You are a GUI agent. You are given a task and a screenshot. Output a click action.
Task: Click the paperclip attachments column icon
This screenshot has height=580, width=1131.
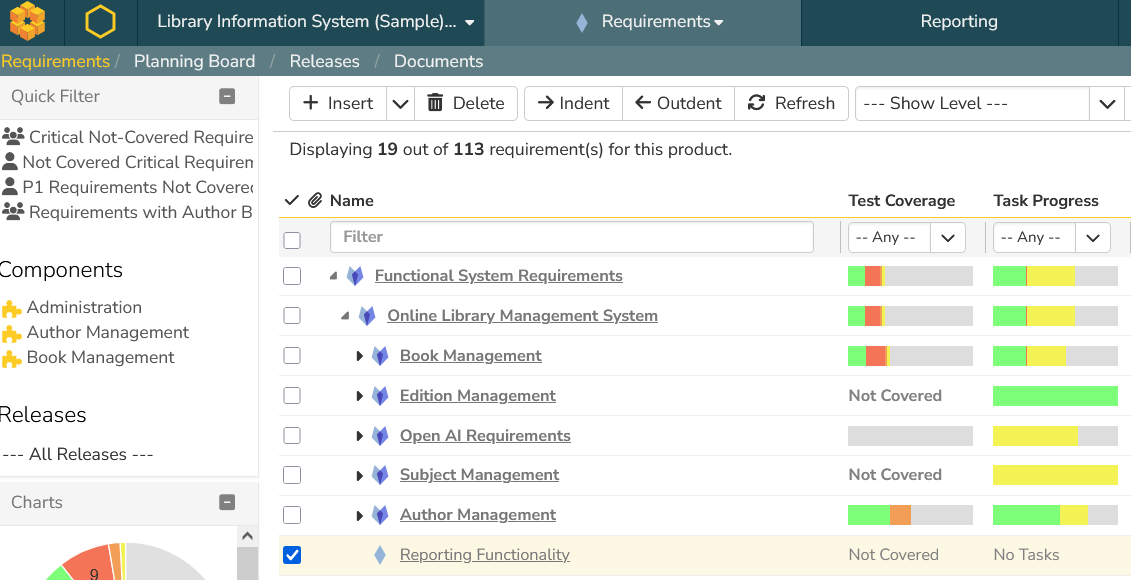tap(315, 201)
